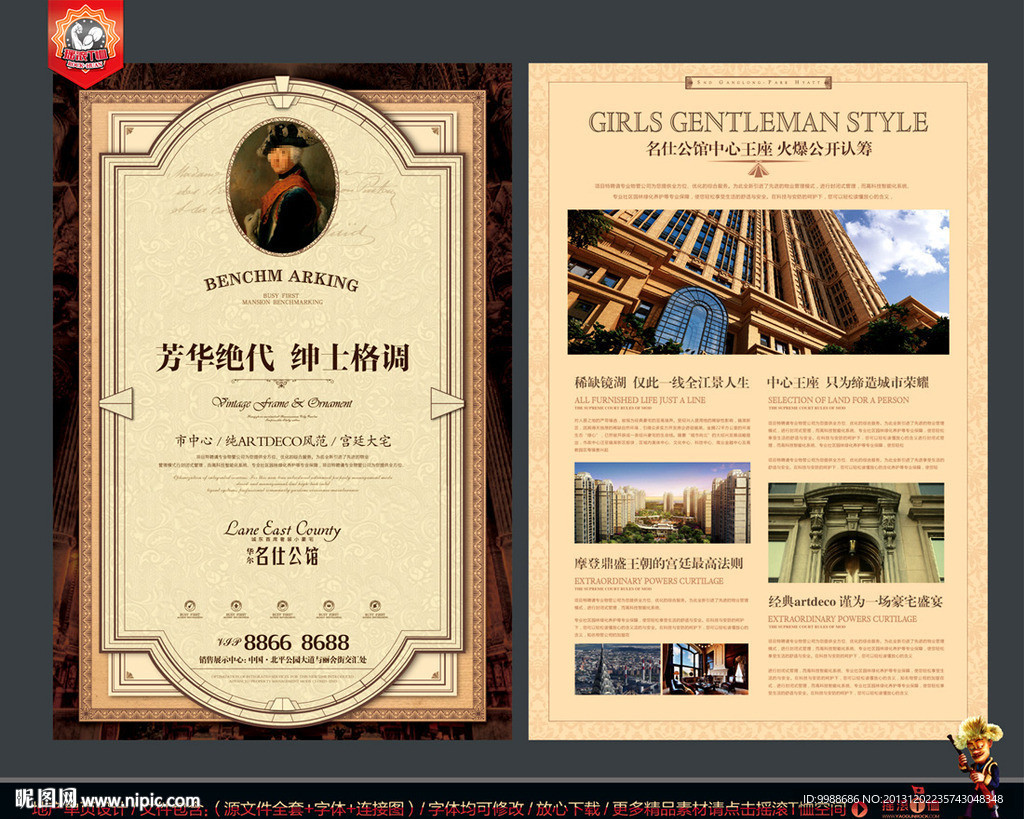
Task: Click the red text 字体均可修改
Action: click(x=476, y=809)
